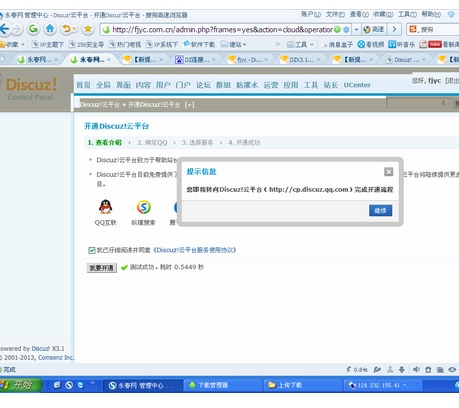This screenshot has width=459, height=408.
Task: Open the 门户 admin navigation tab
Action: (183, 85)
